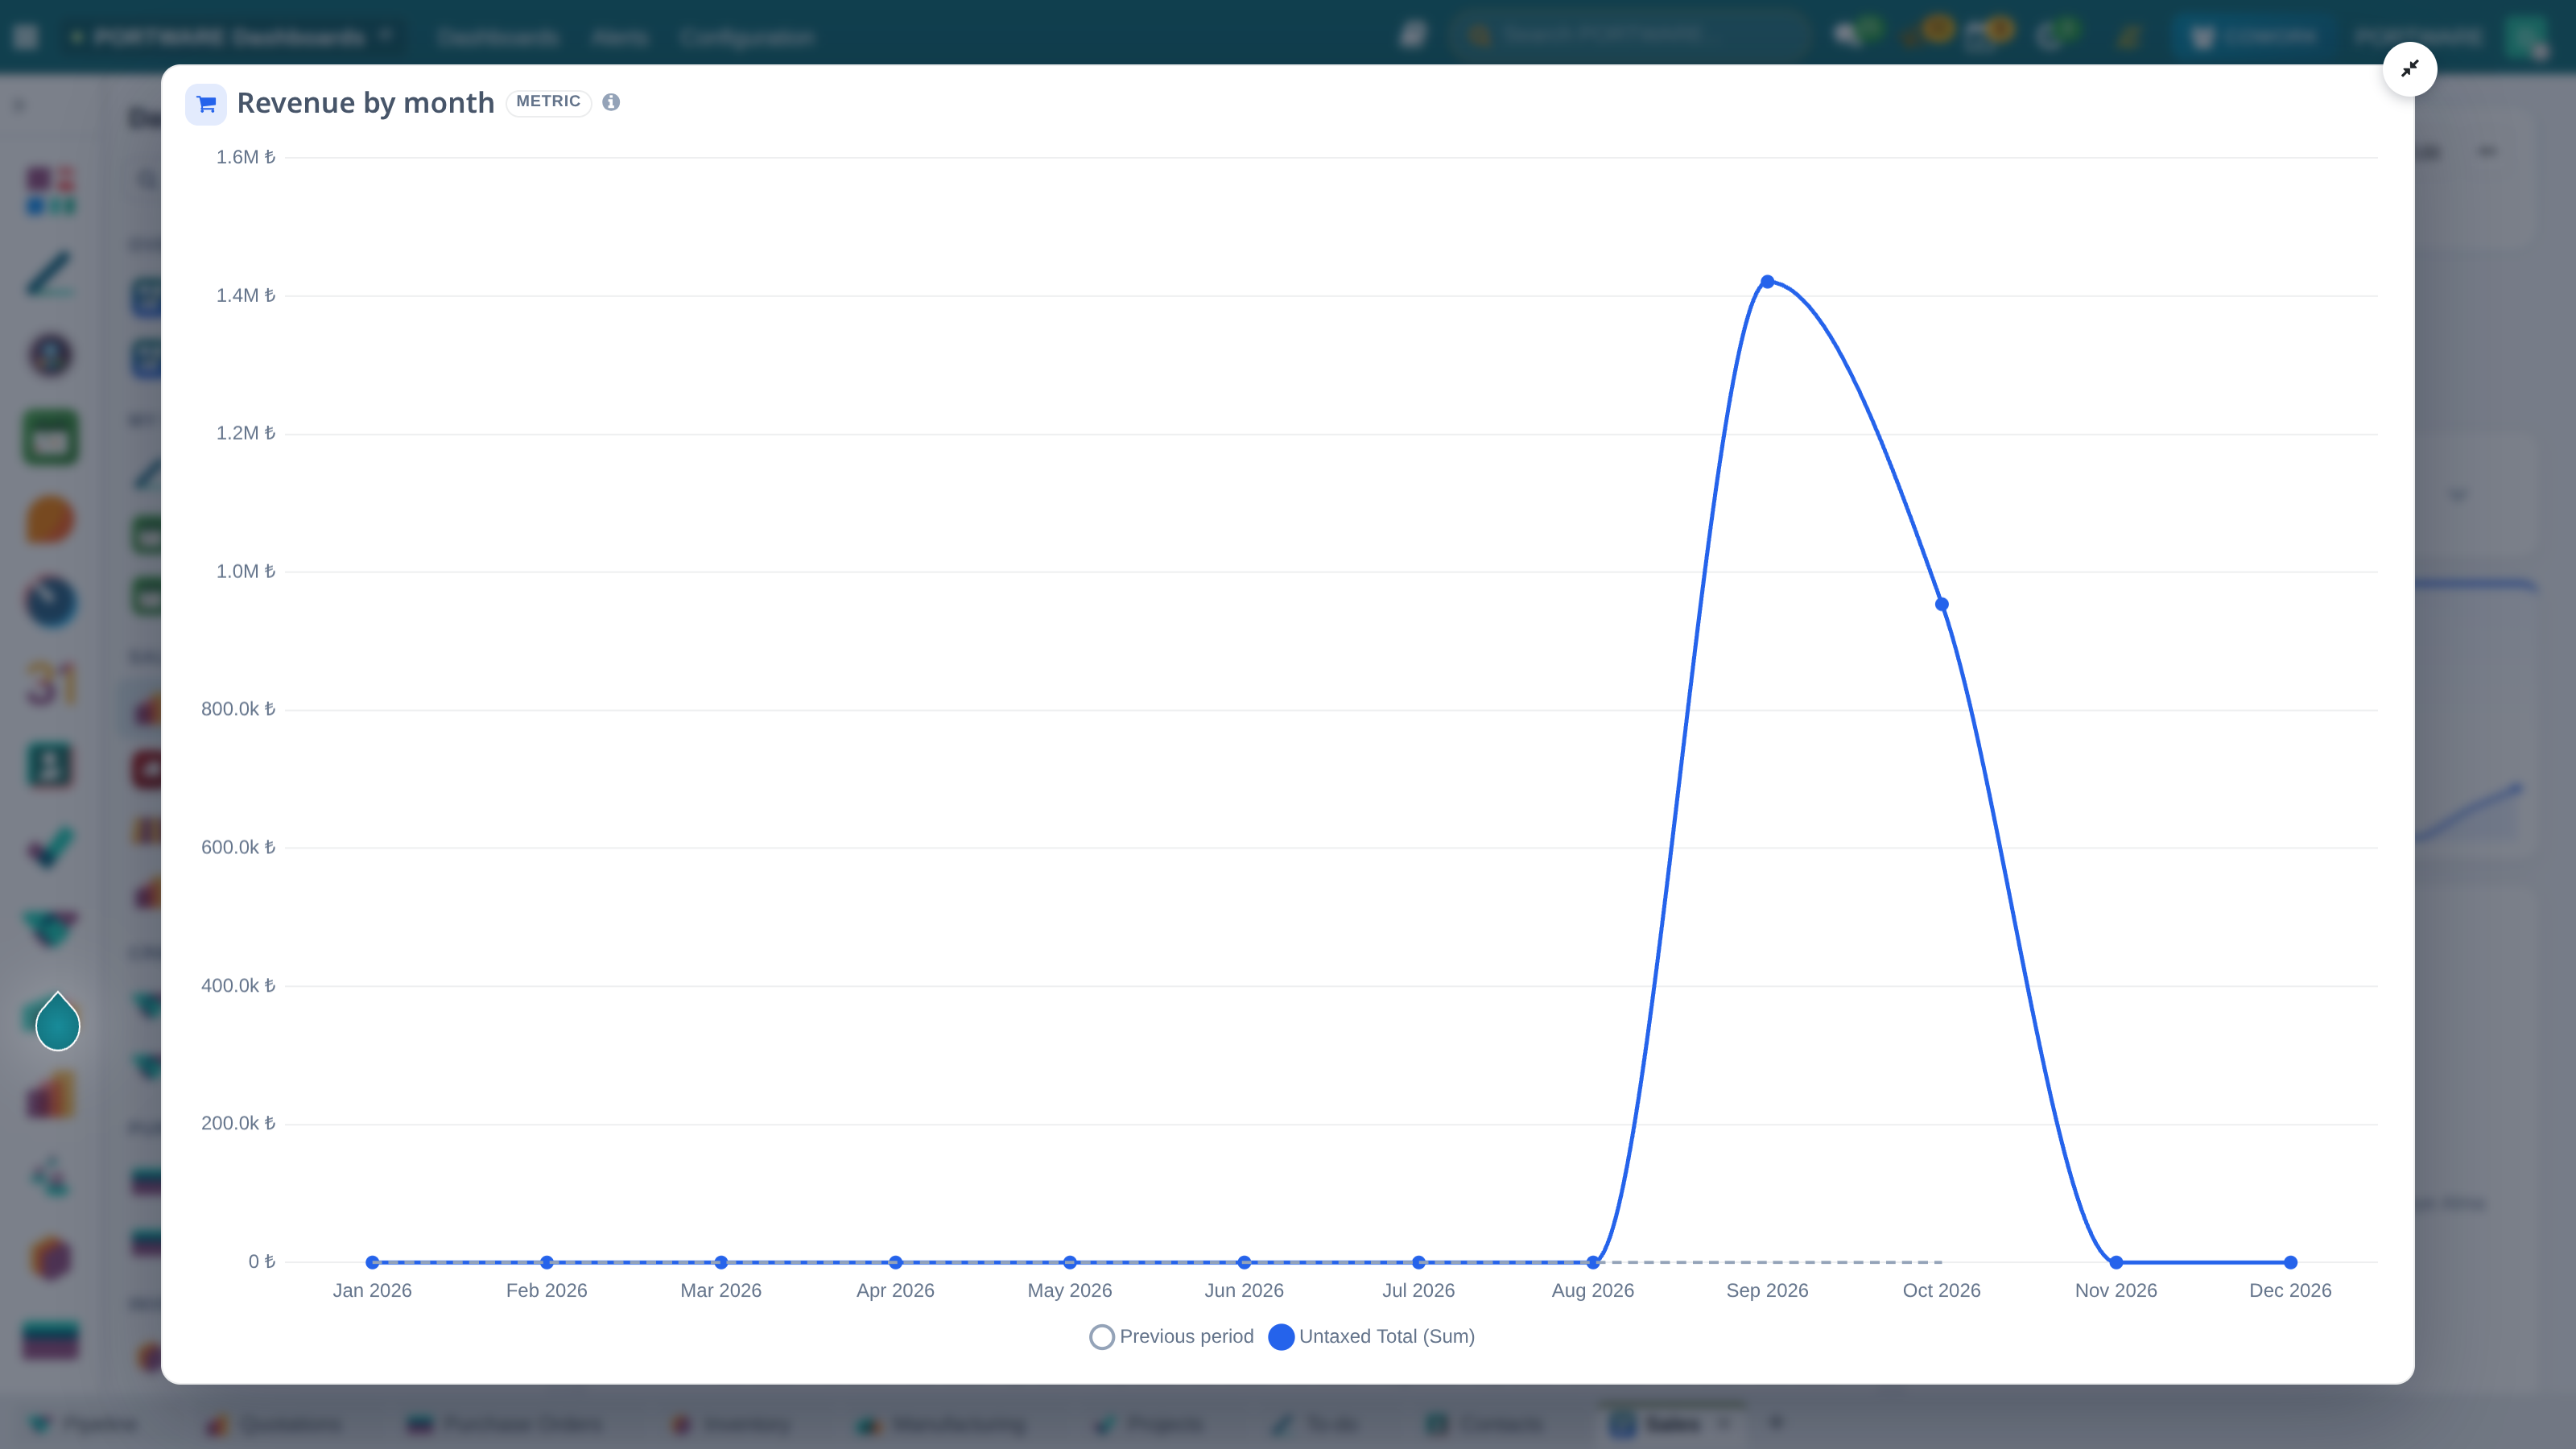
Task: Click the 'Dec 2026' x-axis label
Action: pos(2290,1290)
